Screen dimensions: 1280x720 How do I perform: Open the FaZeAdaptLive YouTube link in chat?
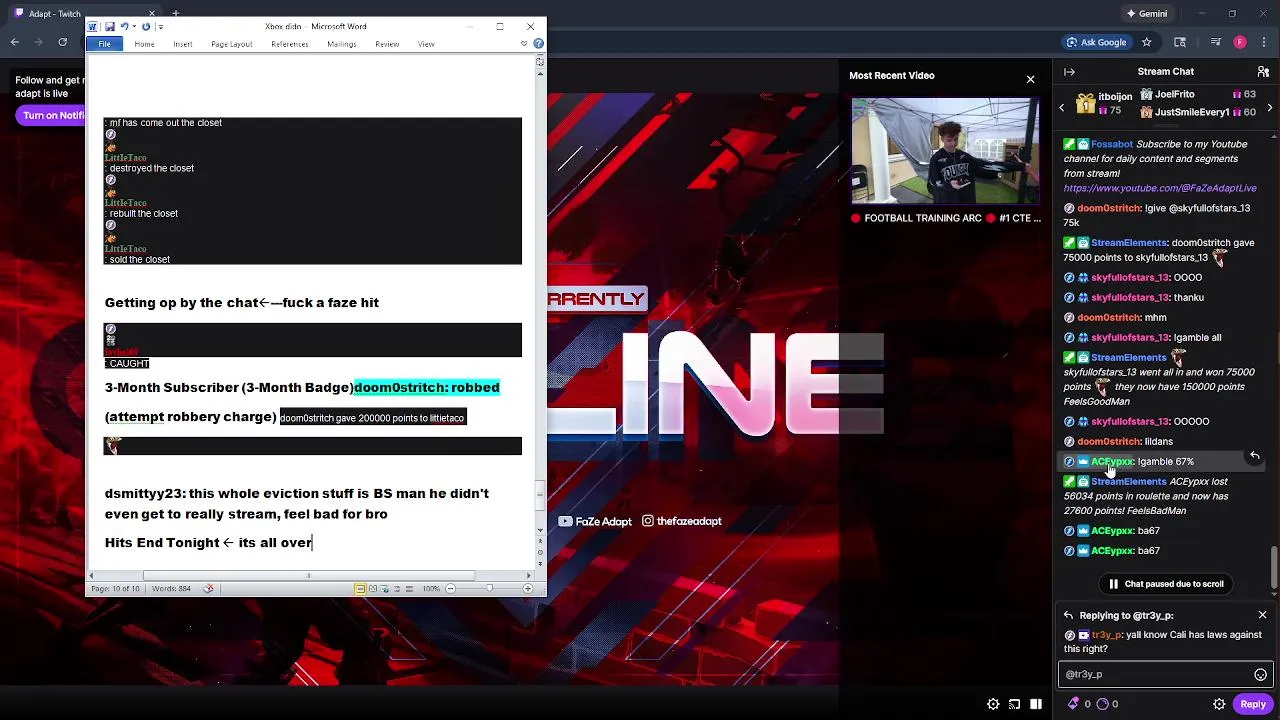pyautogui.click(x=1160, y=188)
